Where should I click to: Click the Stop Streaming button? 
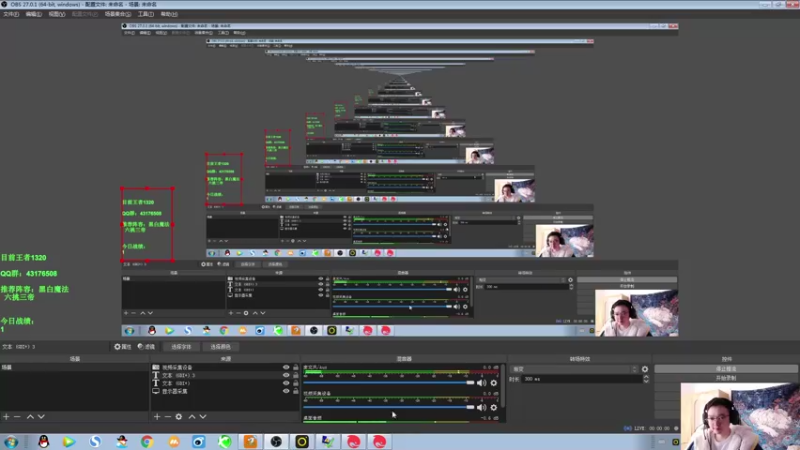point(726,368)
